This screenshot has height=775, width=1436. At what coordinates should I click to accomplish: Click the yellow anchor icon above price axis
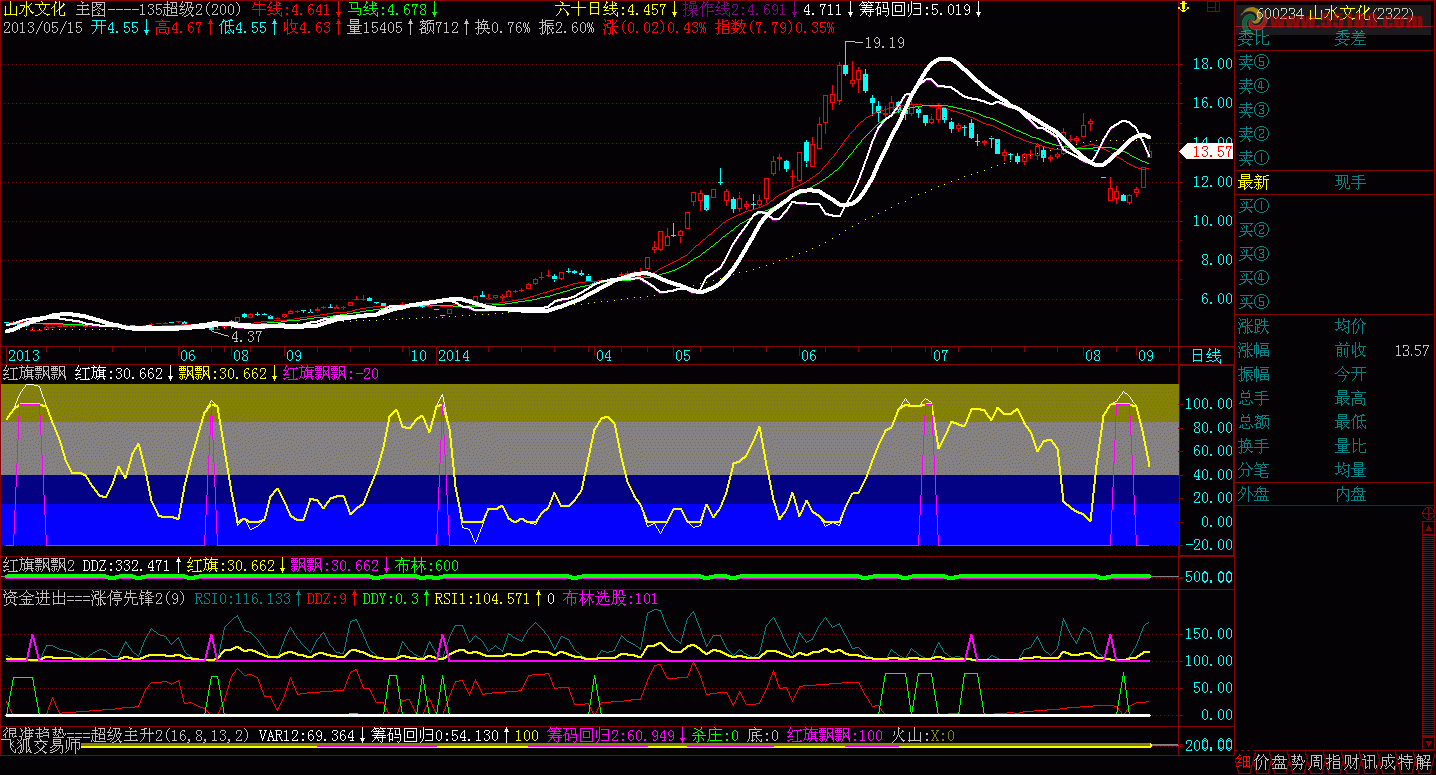[x=1182, y=8]
